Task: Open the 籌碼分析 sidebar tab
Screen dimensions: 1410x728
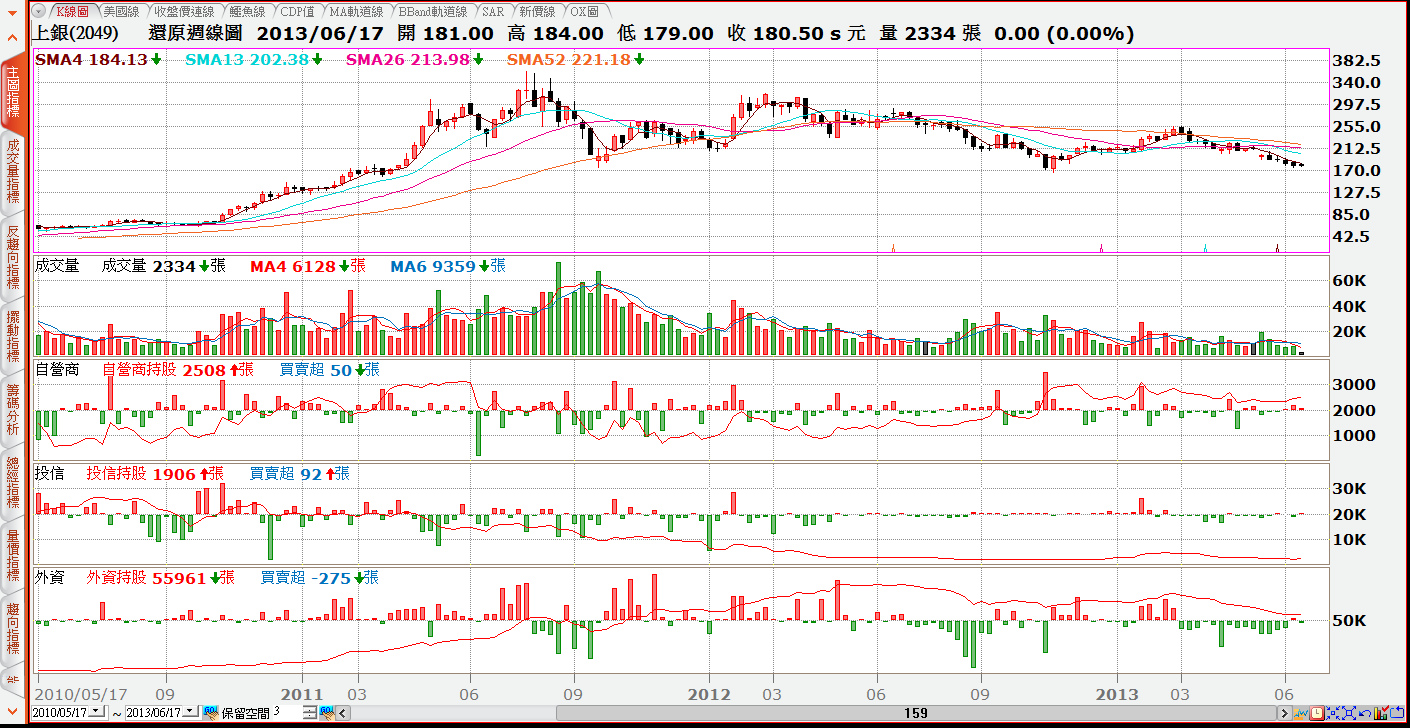Action: 13,409
